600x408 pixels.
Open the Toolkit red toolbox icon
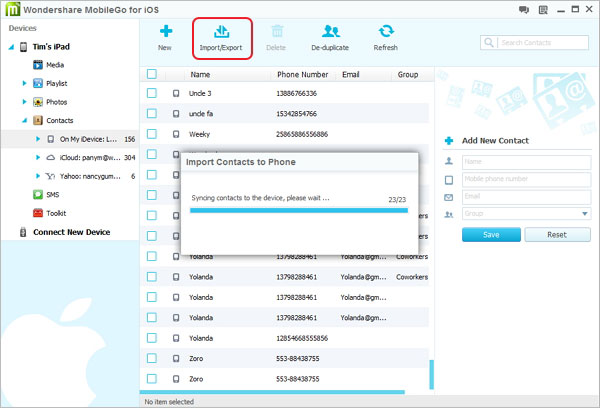click(38, 213)
